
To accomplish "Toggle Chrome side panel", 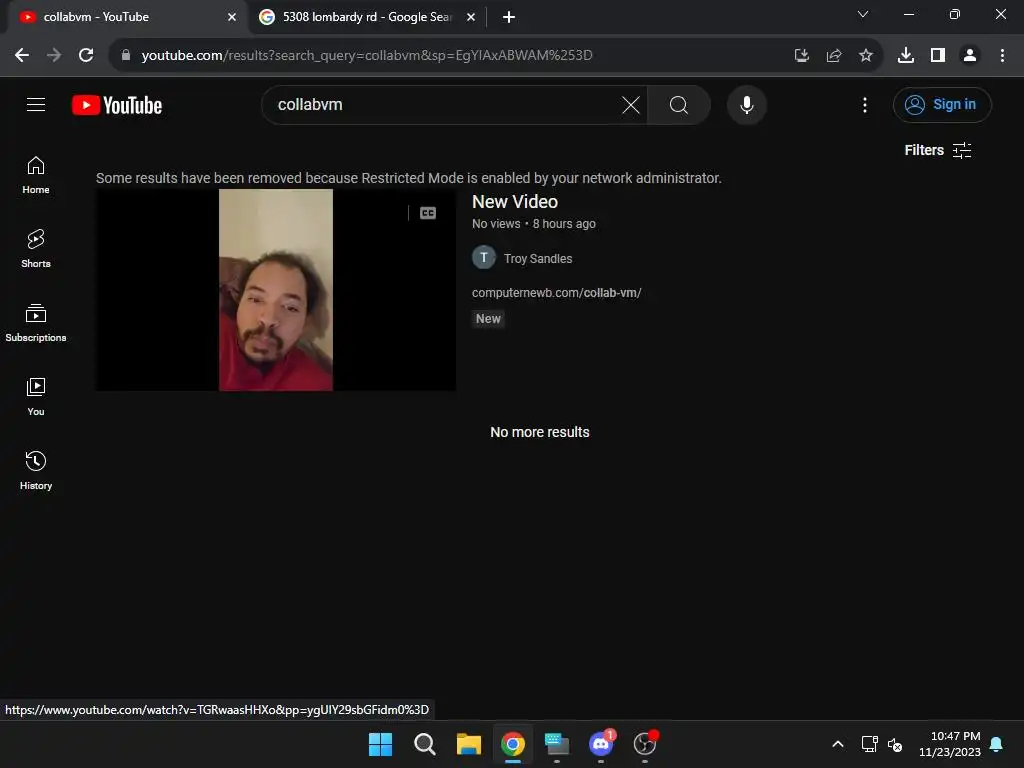I will tap(938, 56).
